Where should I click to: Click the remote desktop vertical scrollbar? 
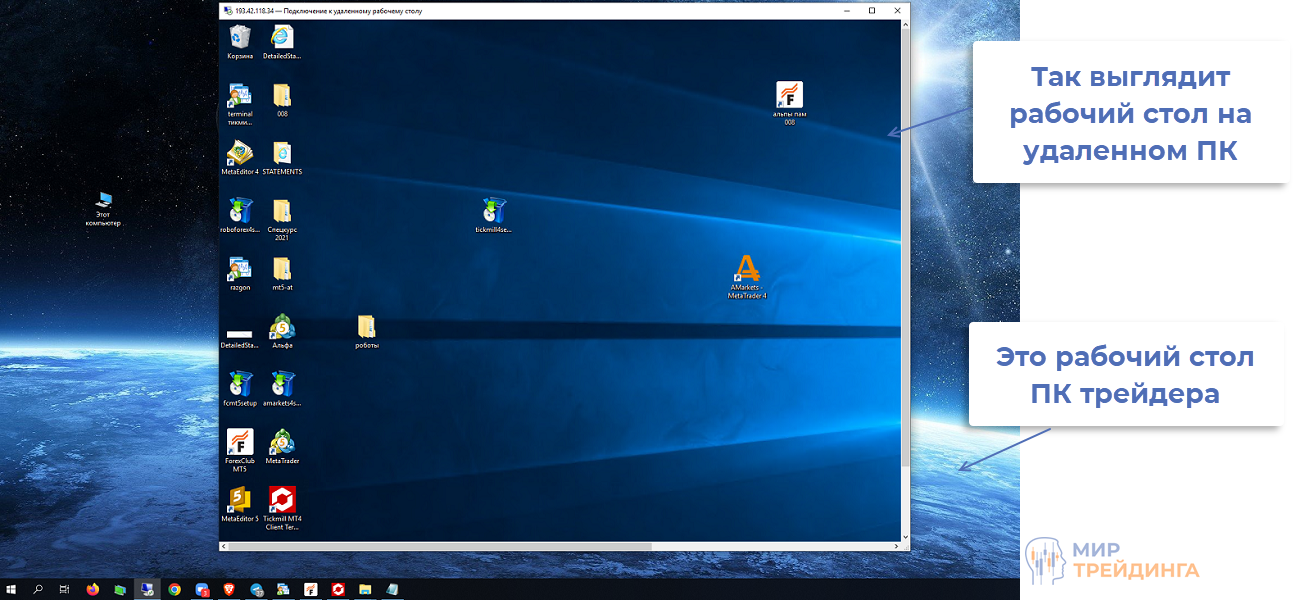tap(906, 250)
